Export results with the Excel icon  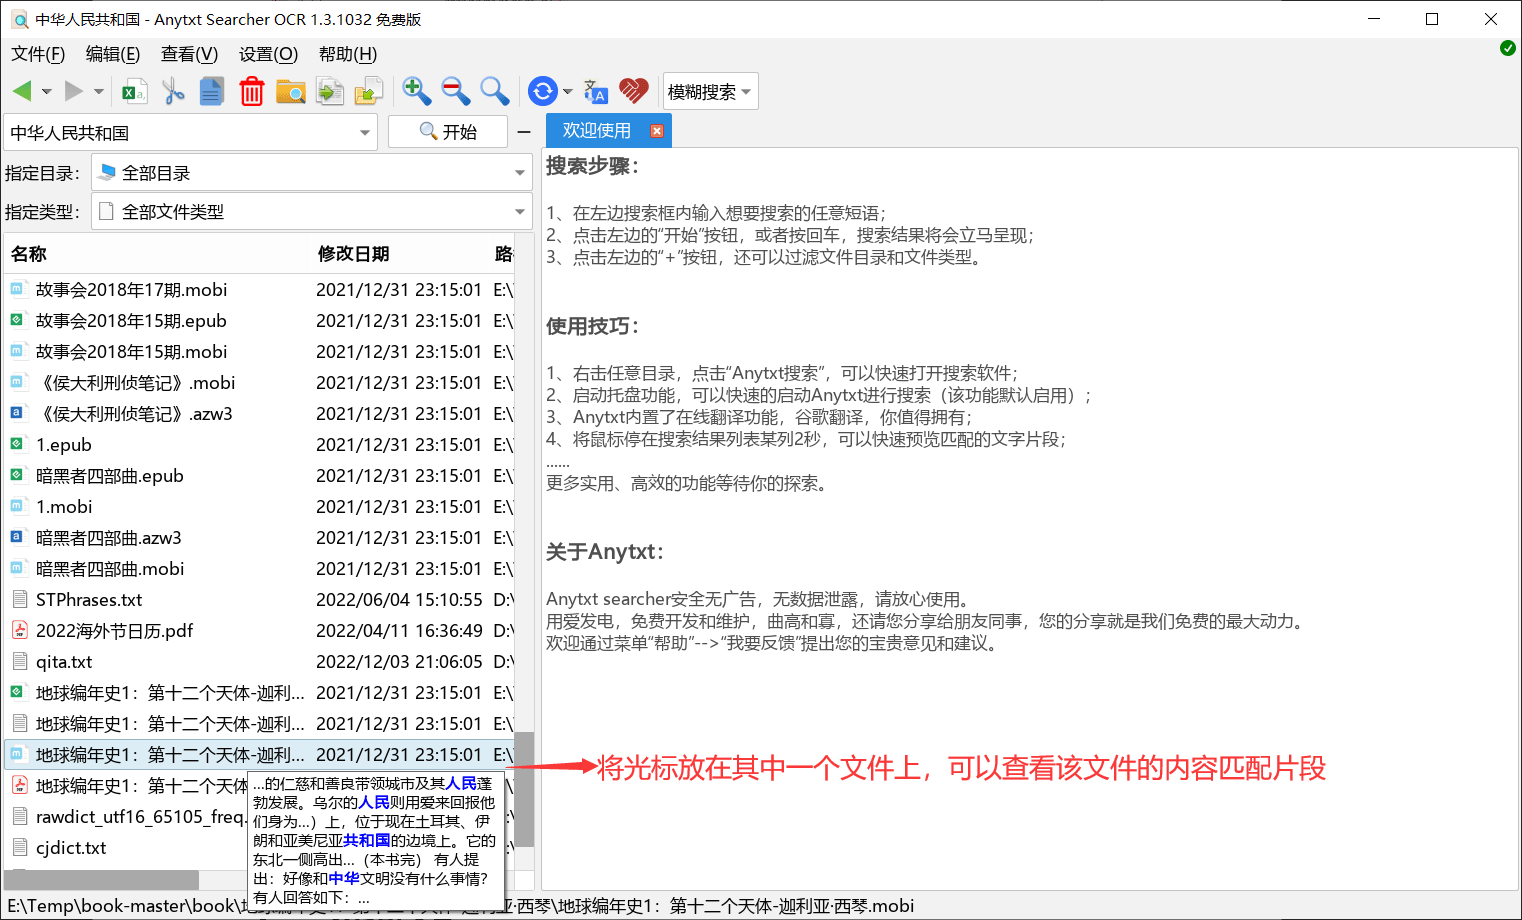(x=134, y=91)
